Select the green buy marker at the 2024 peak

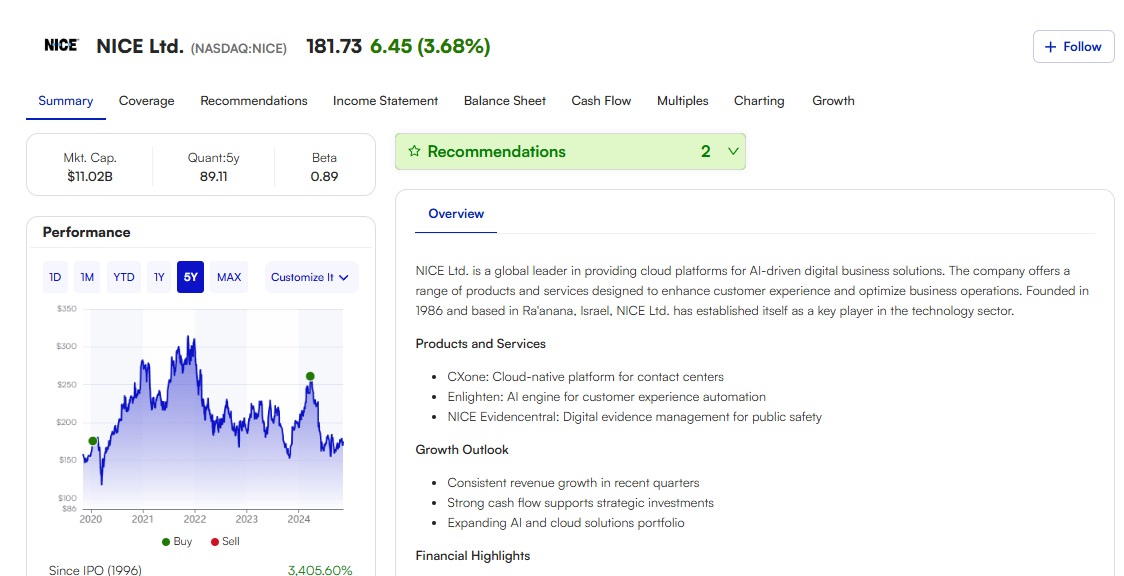(x=310, y=375)
